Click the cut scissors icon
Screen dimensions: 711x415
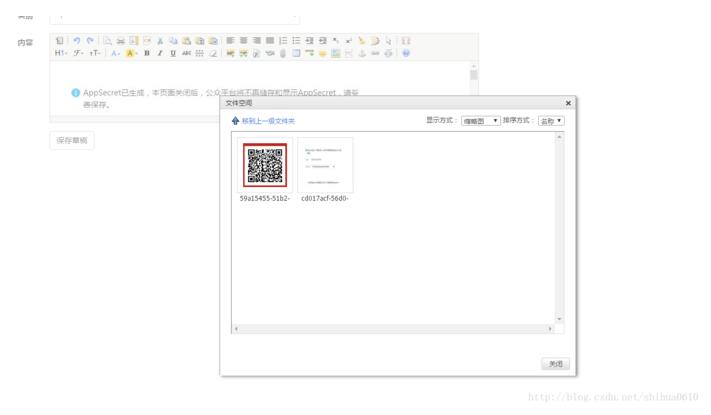[x=160, y=41]
